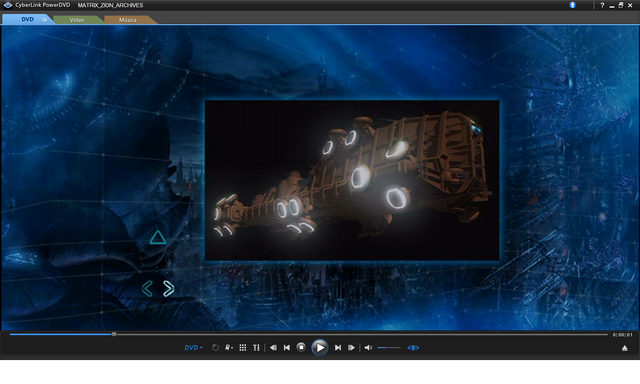
Task: Open the equalizer settings icon
Action: 256,348
